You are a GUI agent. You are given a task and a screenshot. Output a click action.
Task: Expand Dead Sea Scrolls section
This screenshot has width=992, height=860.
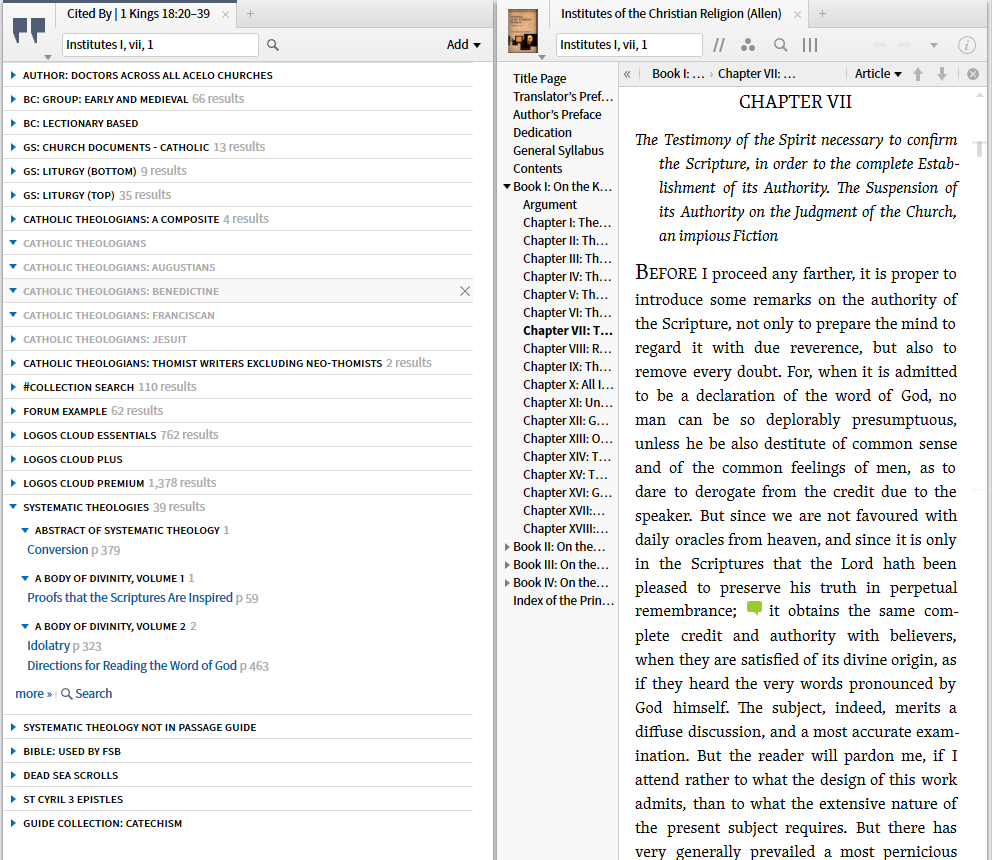tap(13, 775)
